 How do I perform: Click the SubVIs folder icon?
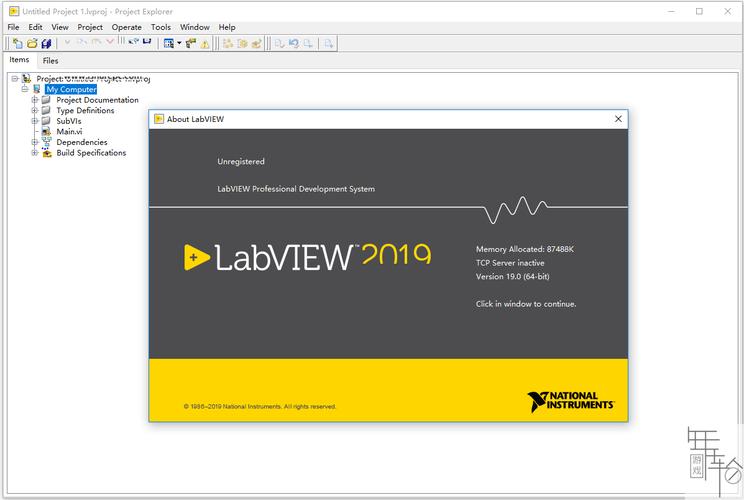coord(46,121)
